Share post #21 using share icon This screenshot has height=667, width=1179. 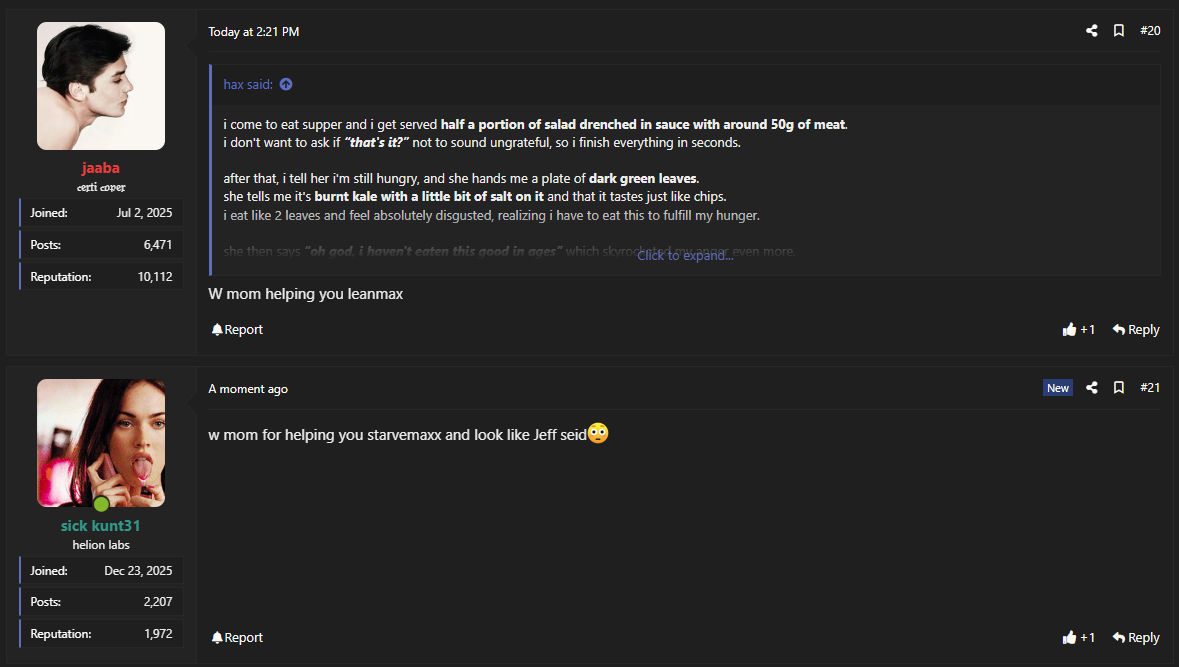(1092, 388)
